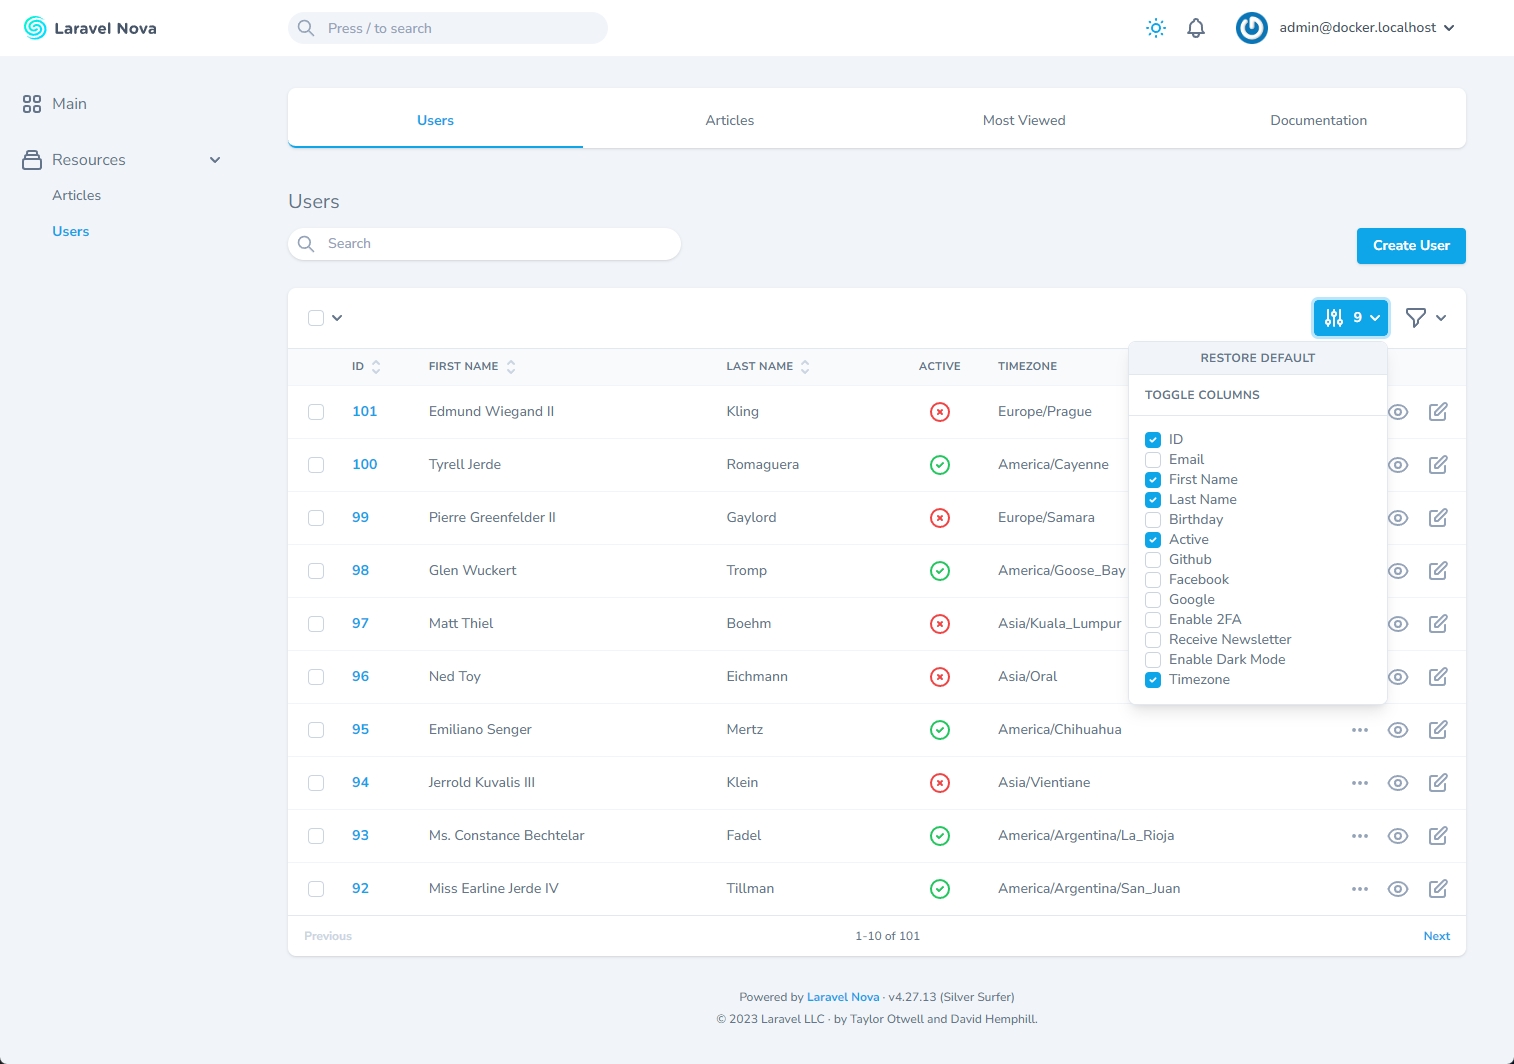Open the filter funnel icon

[x=1424, y=317]
